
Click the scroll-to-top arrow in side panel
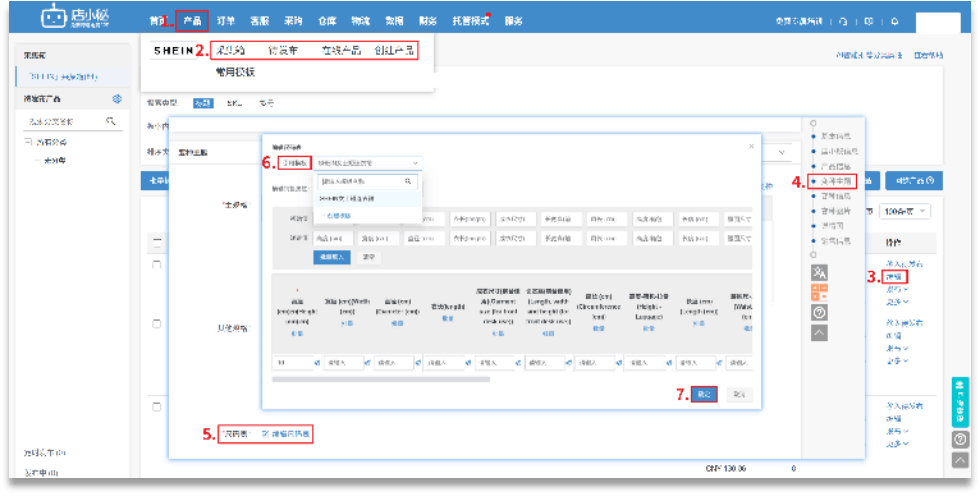pos(819,332)
